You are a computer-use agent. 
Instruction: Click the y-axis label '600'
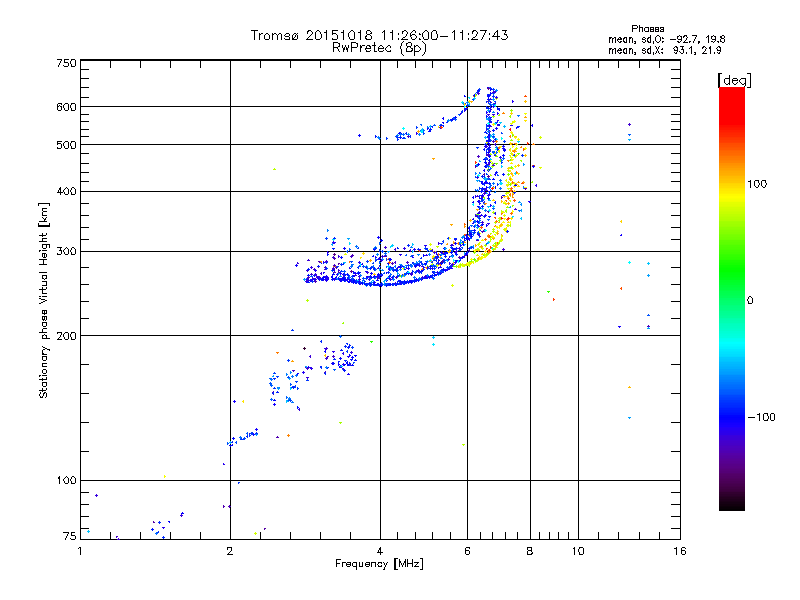coord(66,107)
